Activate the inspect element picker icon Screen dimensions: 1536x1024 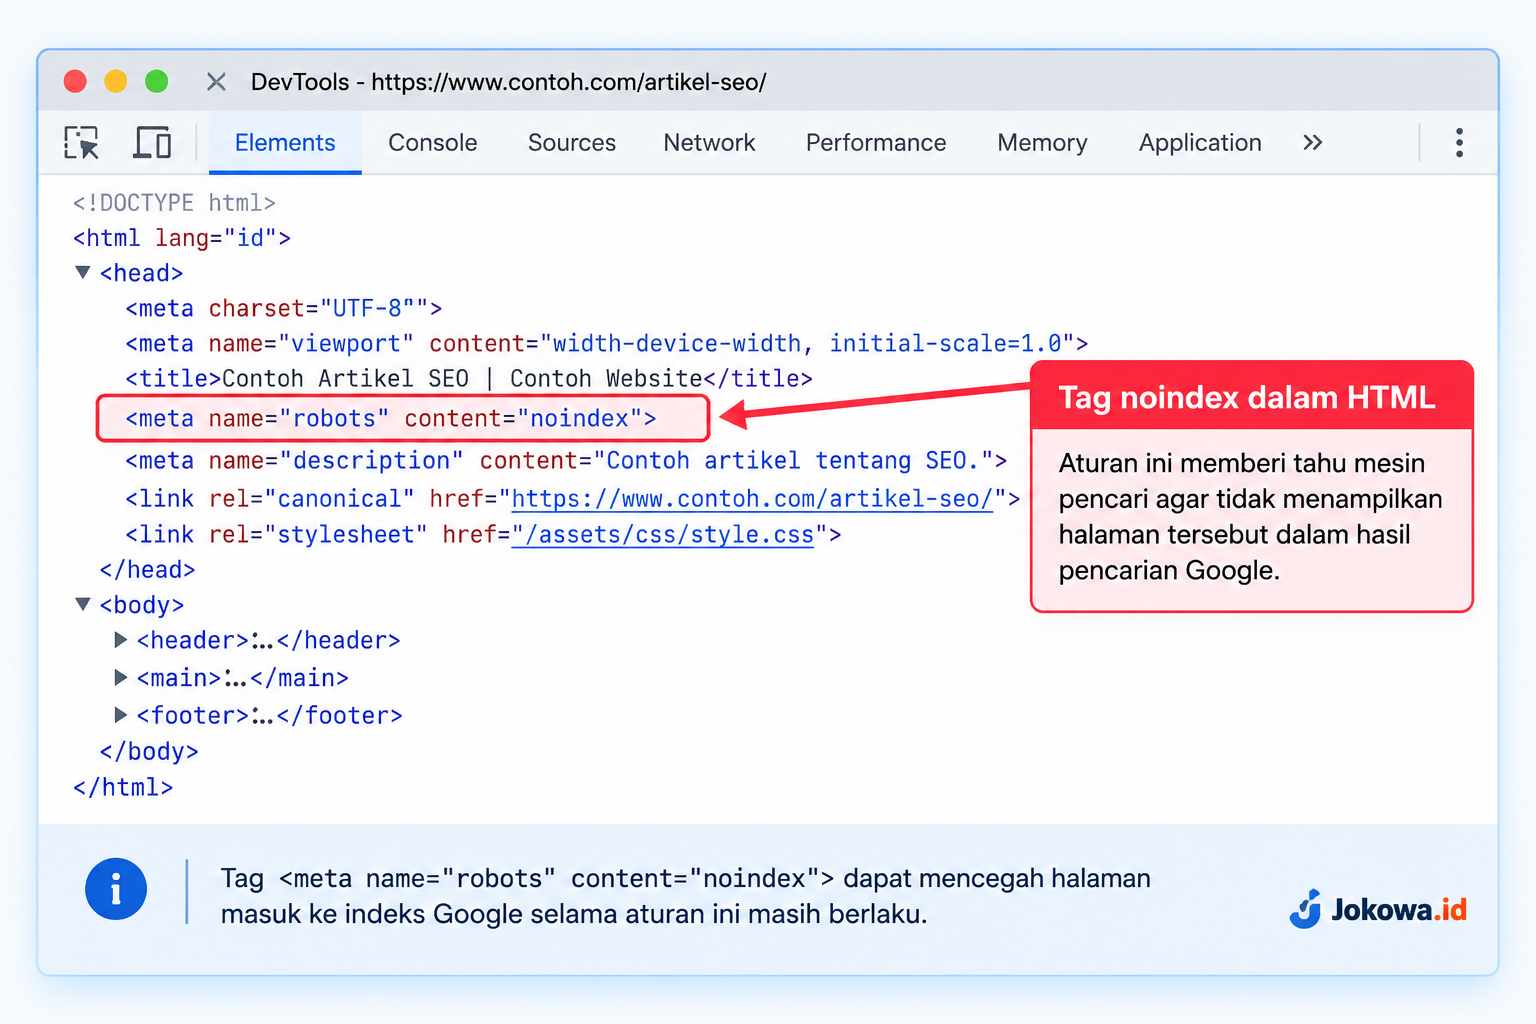click(81, 143)
